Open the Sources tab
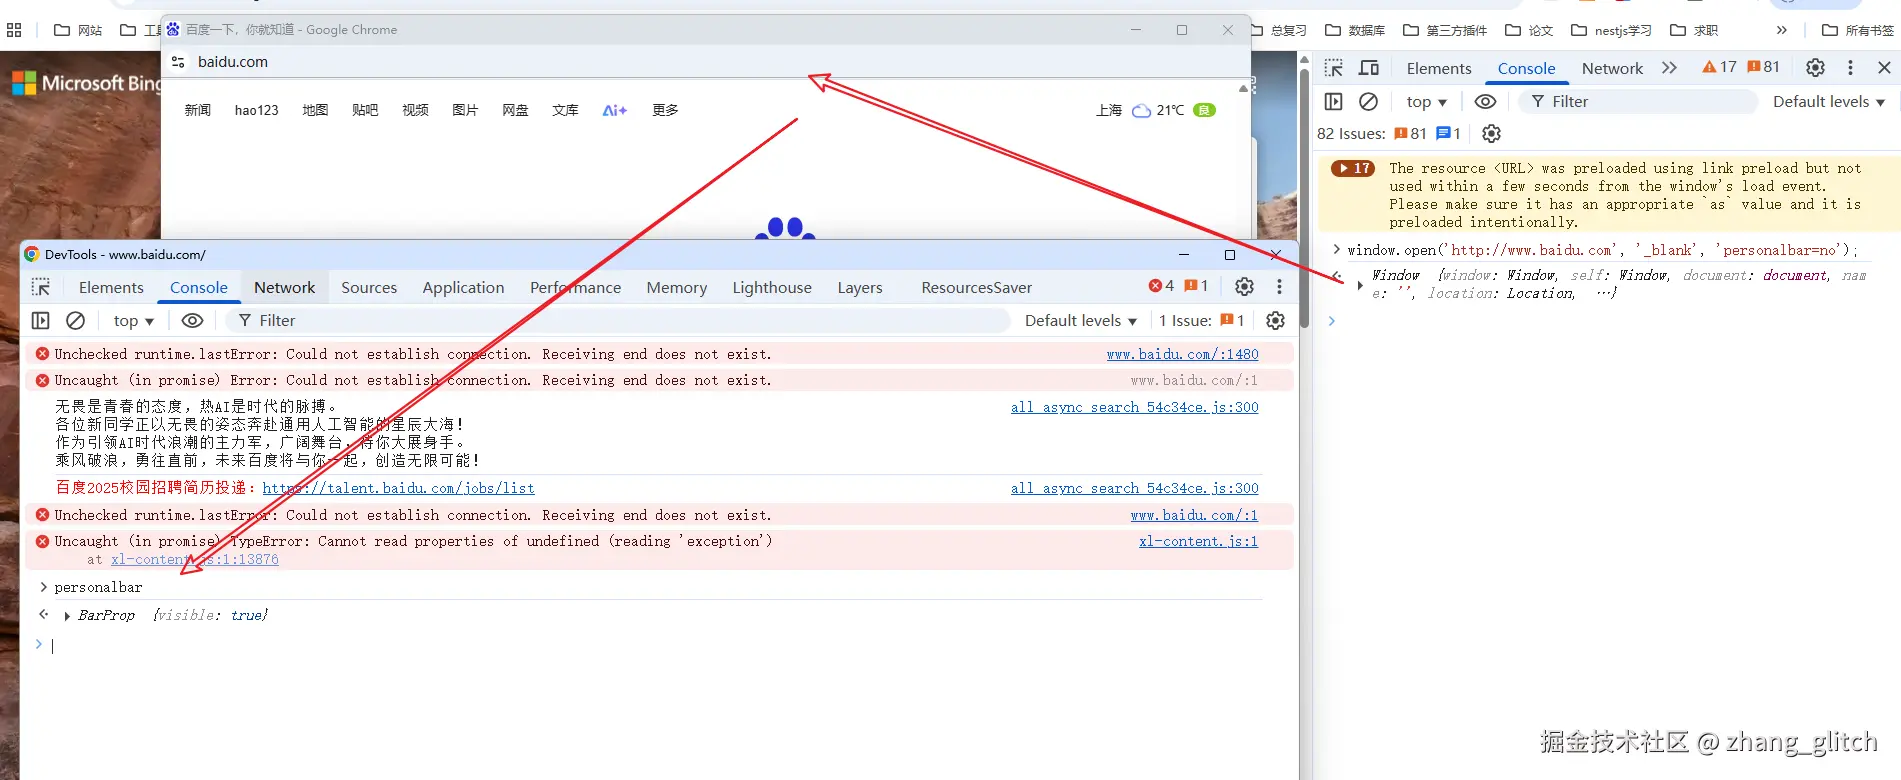The height and width of the screenshot is (780, 1901). point(369,287)
